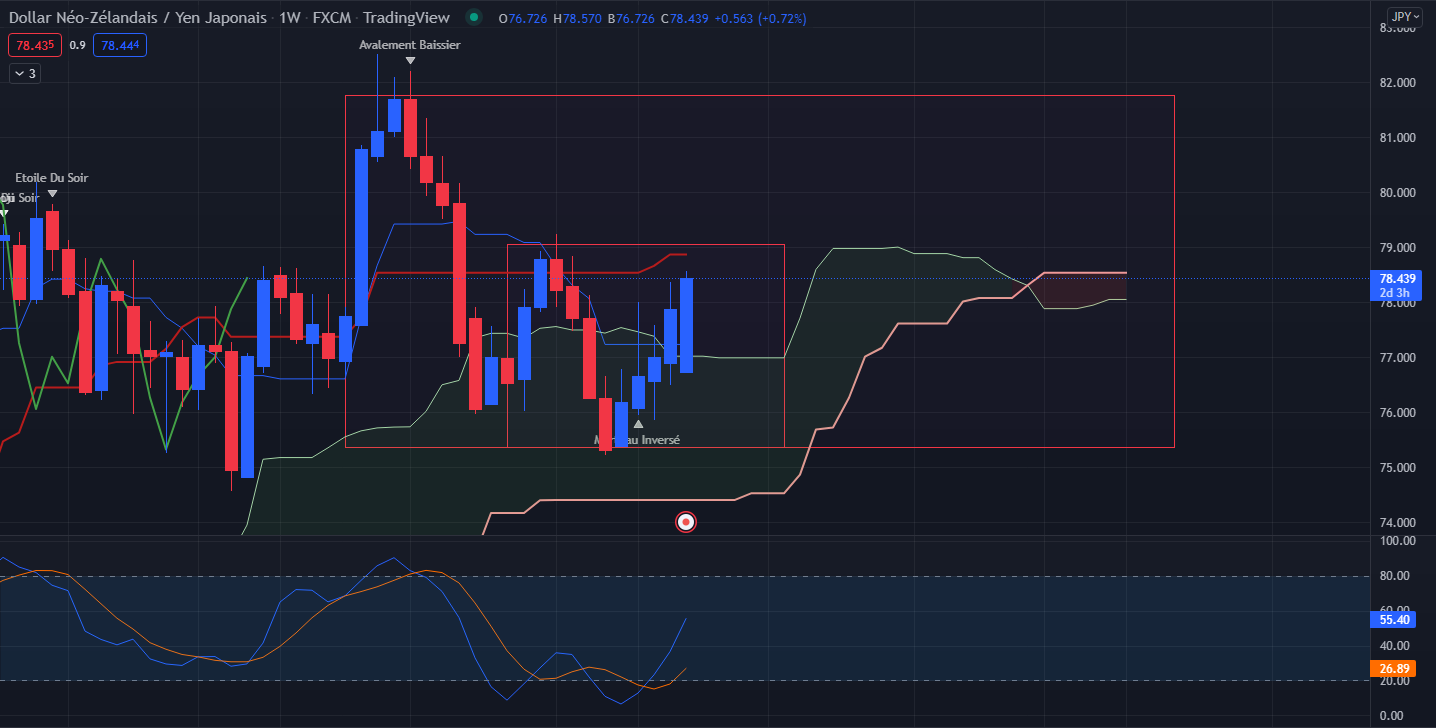Click the high value H78.570

[577, 18]
